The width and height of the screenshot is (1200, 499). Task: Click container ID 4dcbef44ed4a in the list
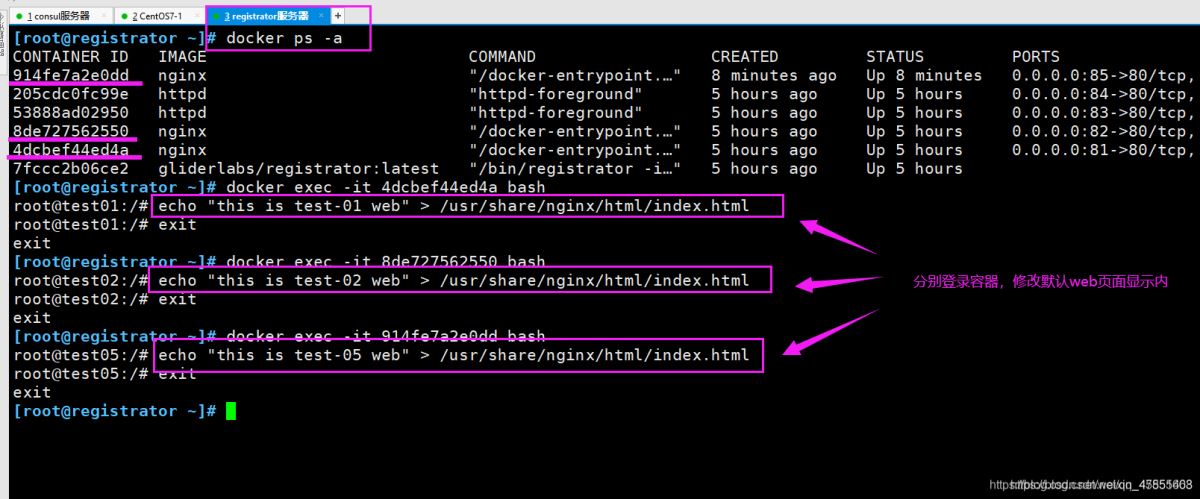[70, 150]
